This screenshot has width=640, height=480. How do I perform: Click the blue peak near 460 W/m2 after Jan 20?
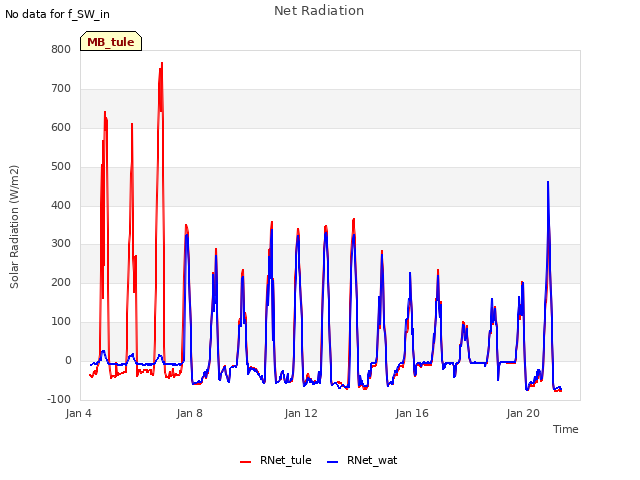pos(548,182)
